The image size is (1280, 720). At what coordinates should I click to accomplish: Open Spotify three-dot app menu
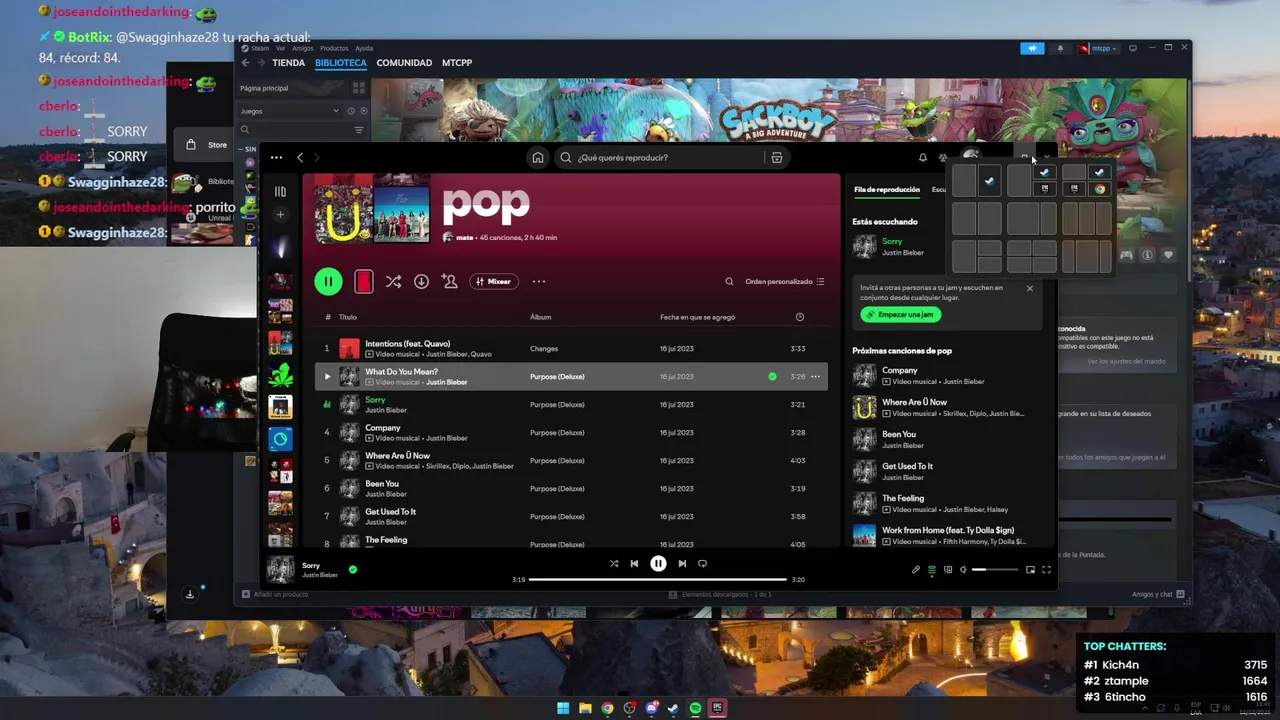[x=276, y=157]
